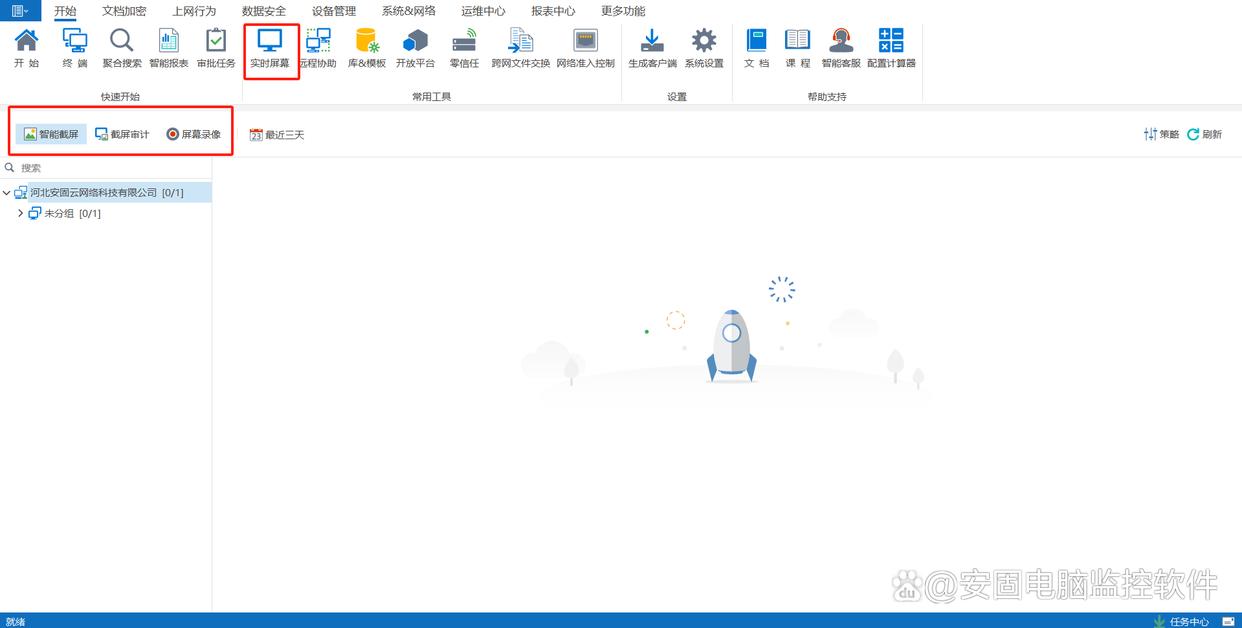Open the 零信任 zero trust tool

pos(464,48)
